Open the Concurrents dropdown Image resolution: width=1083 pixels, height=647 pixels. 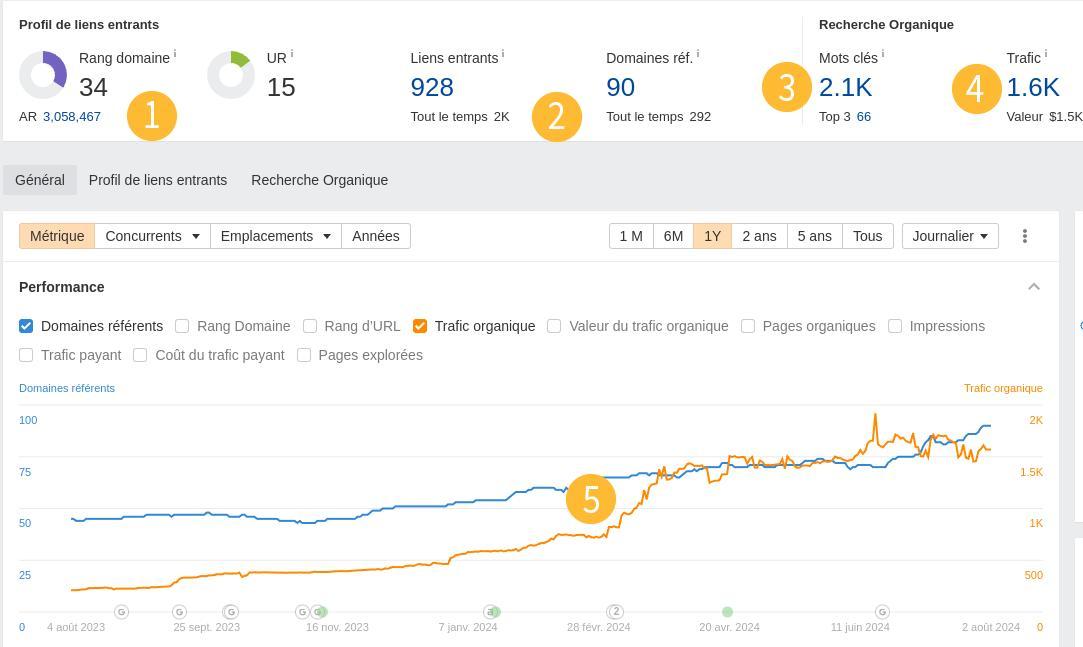tap(153, 236)
